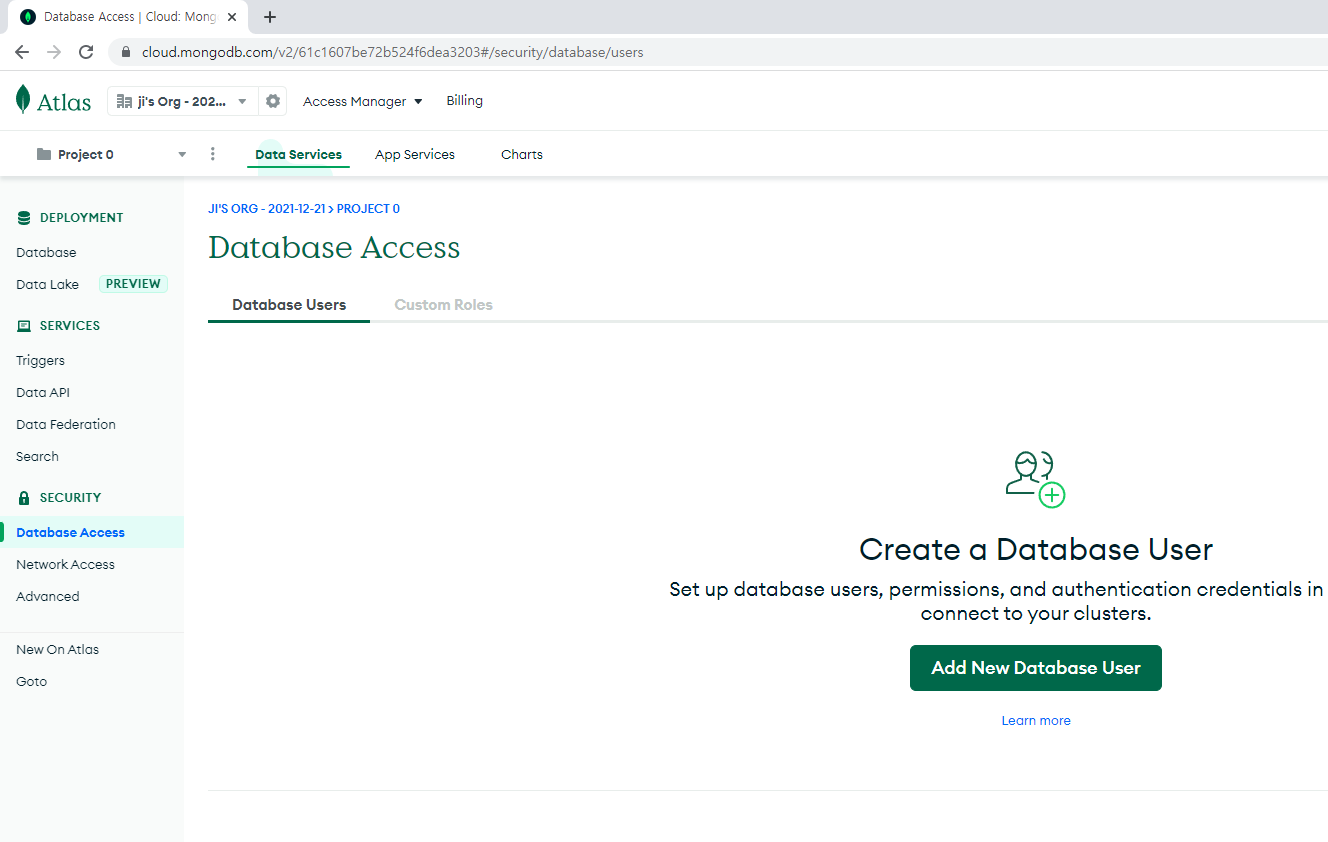Open organization settings gear icon
Screen dimensions: 1328x842
[x=272, y=101]
